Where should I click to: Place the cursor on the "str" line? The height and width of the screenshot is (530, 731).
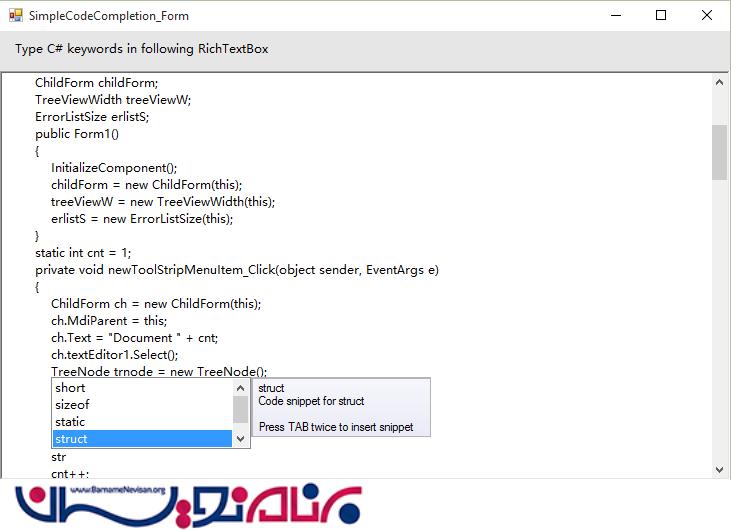tap(59, 457)
